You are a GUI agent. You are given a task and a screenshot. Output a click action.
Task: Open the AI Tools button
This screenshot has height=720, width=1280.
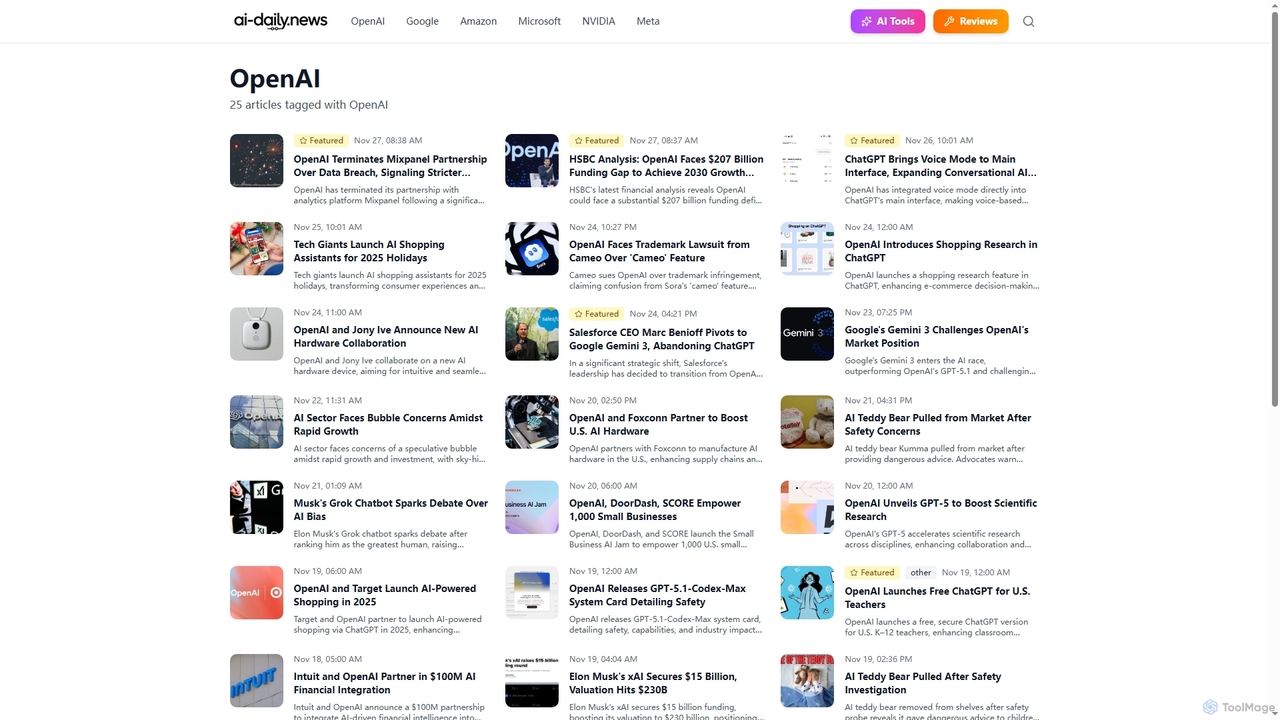coord(888,21)
